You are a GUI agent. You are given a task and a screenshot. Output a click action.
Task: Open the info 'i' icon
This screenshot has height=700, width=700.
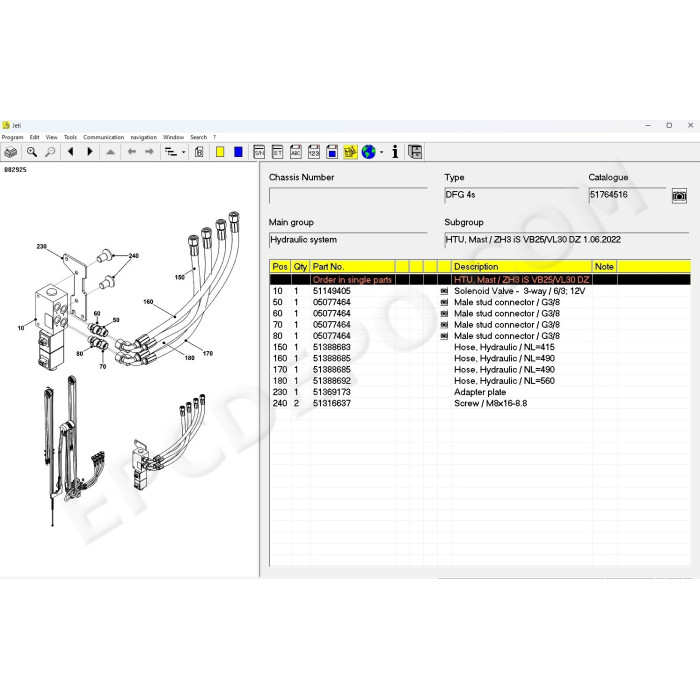pos(395,152)
